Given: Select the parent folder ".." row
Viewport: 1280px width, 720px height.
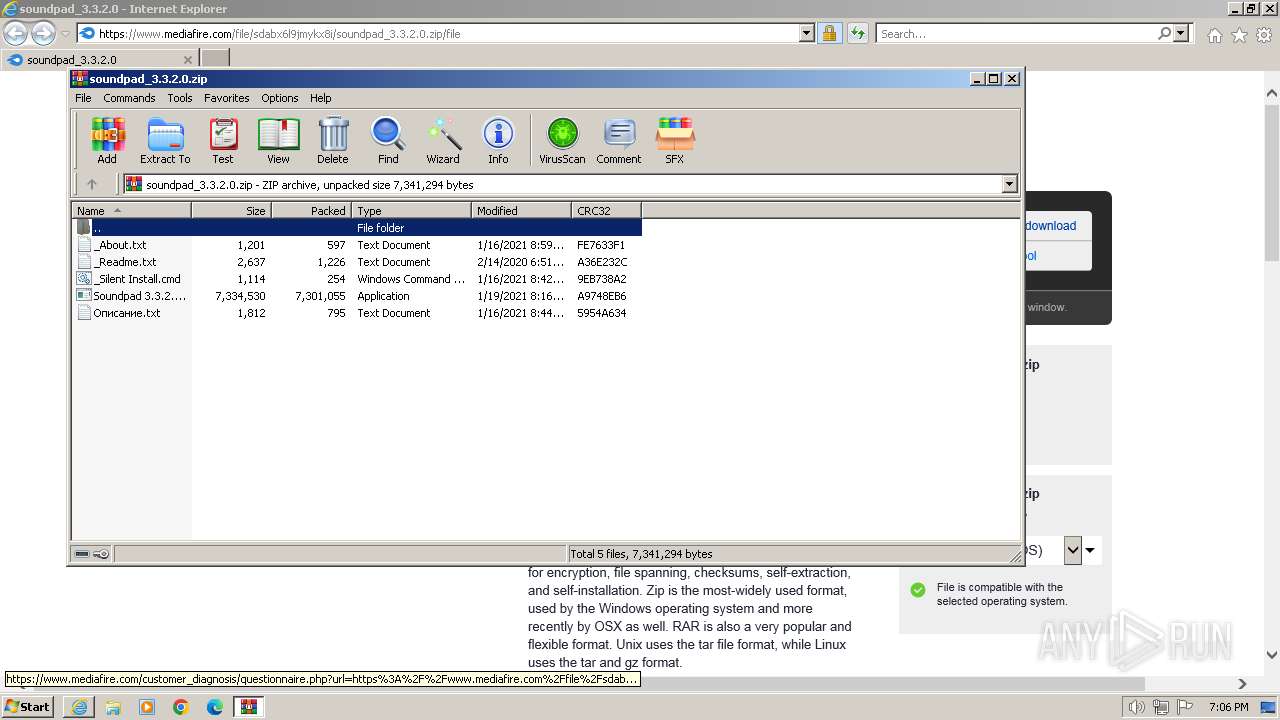Looking at the screenshot, I should [x=356, y=228].
